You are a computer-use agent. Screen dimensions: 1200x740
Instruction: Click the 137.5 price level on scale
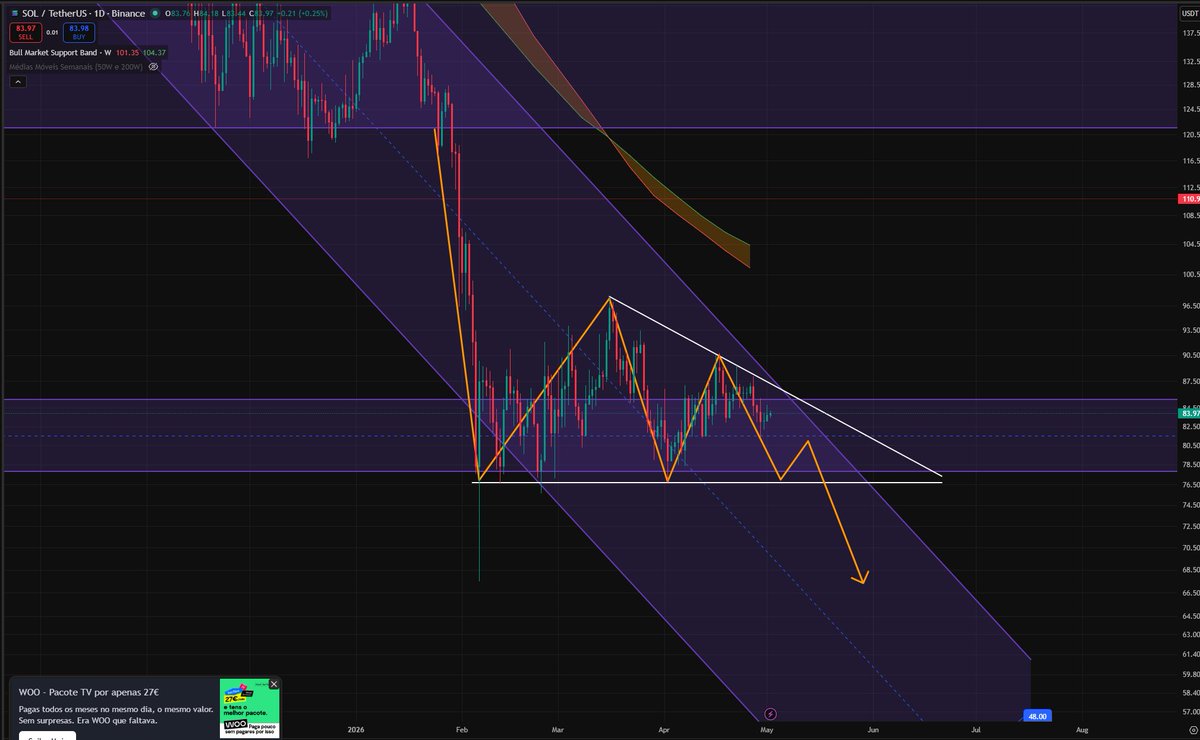point(1190,34)
